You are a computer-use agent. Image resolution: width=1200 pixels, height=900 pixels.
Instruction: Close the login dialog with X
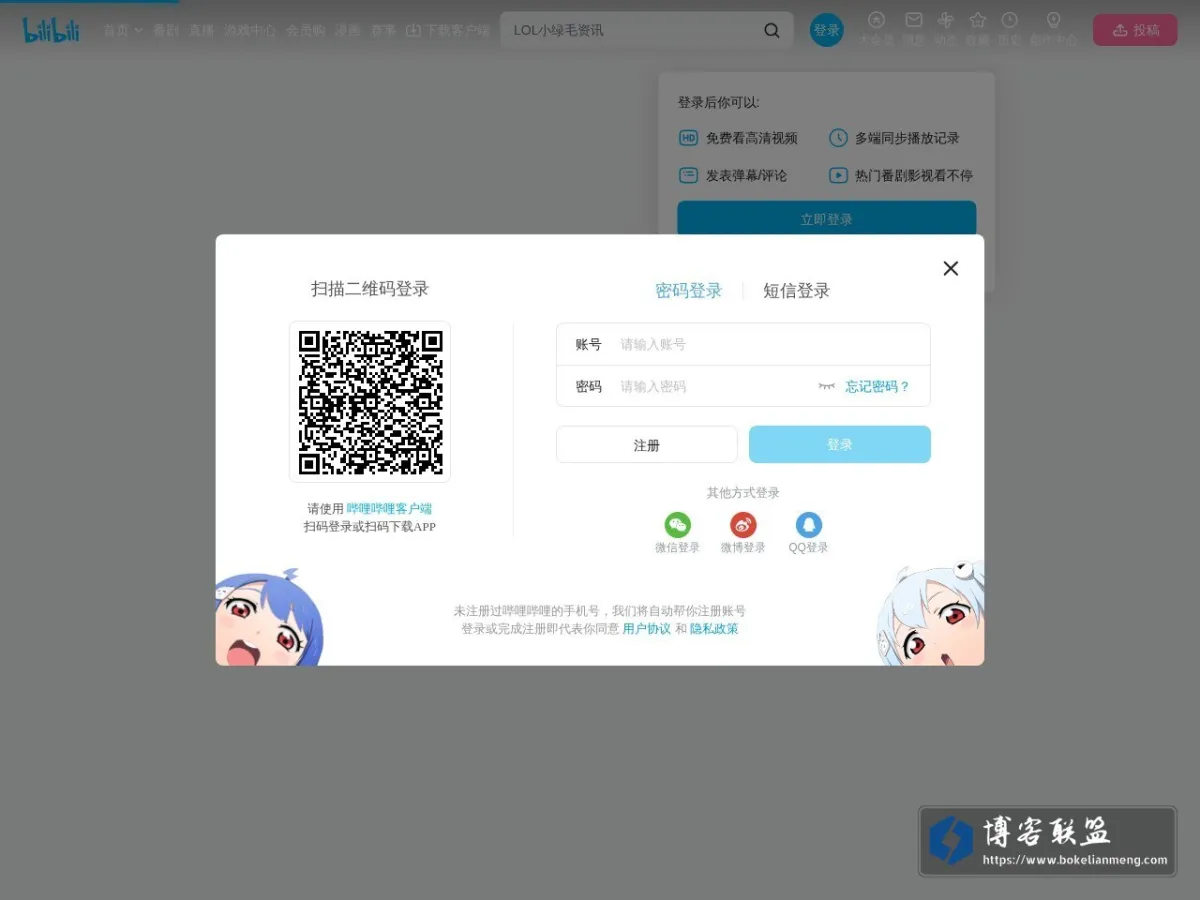[x=951, y=268]
